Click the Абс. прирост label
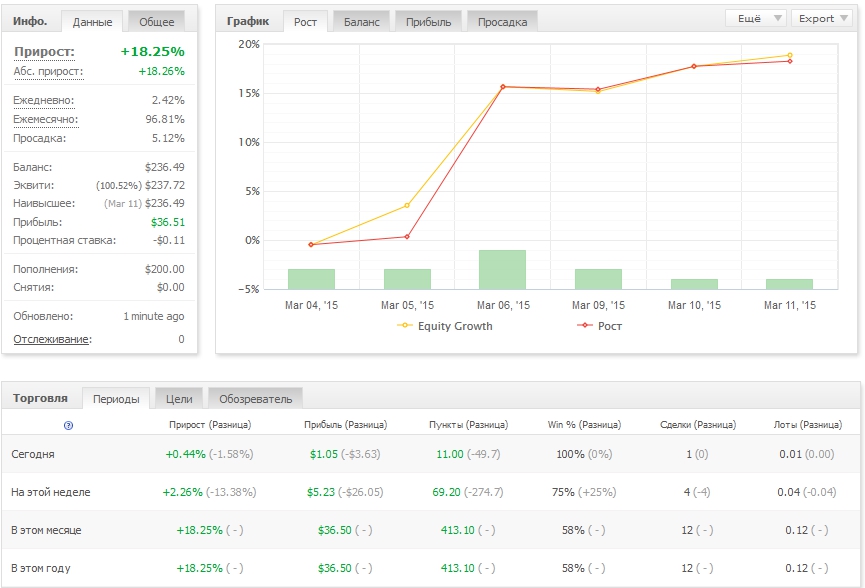The width and height of the screenshot is (865, 588). 48,72
